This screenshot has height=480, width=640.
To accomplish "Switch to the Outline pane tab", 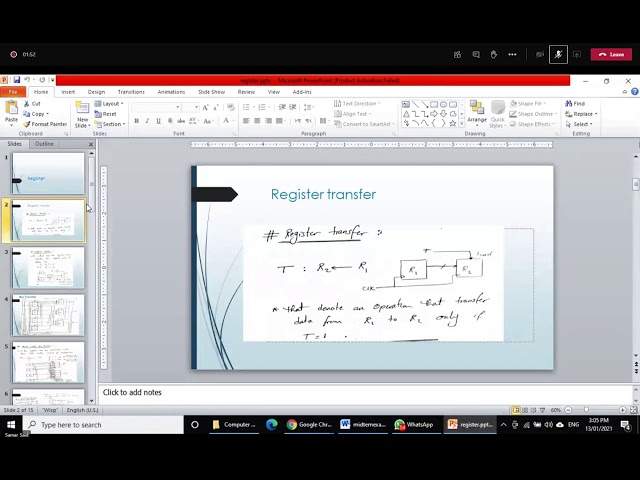I will click(x=44, y=144).
